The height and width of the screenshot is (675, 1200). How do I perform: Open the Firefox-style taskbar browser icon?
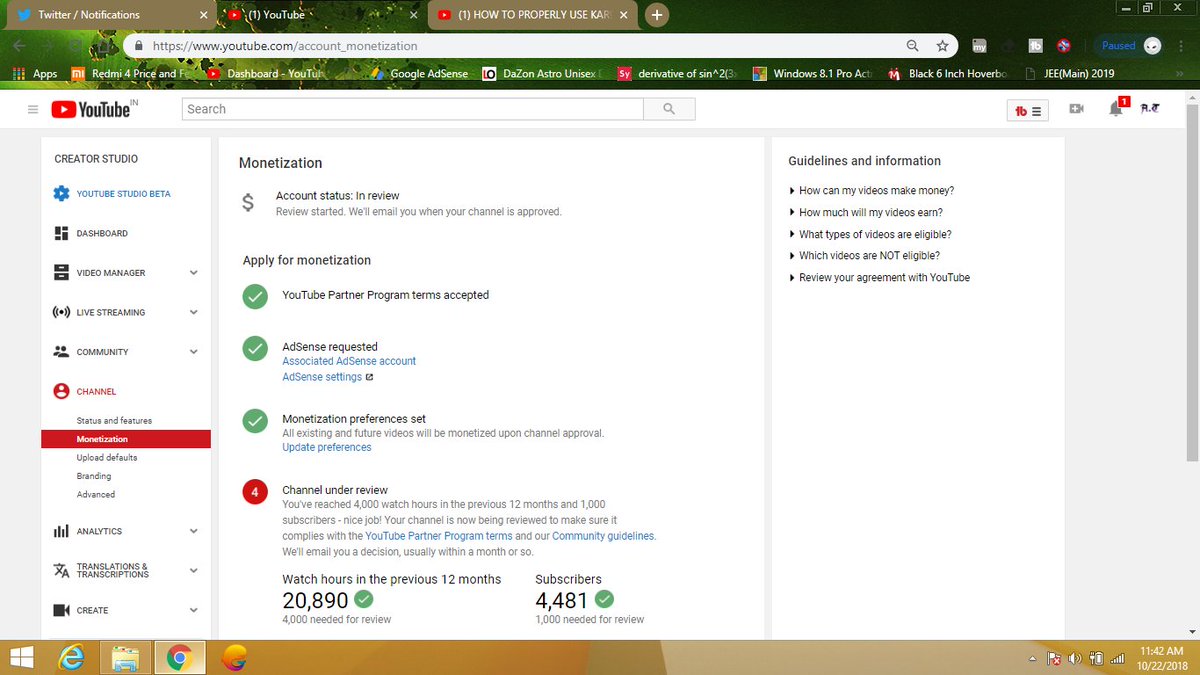coord(233,657)
